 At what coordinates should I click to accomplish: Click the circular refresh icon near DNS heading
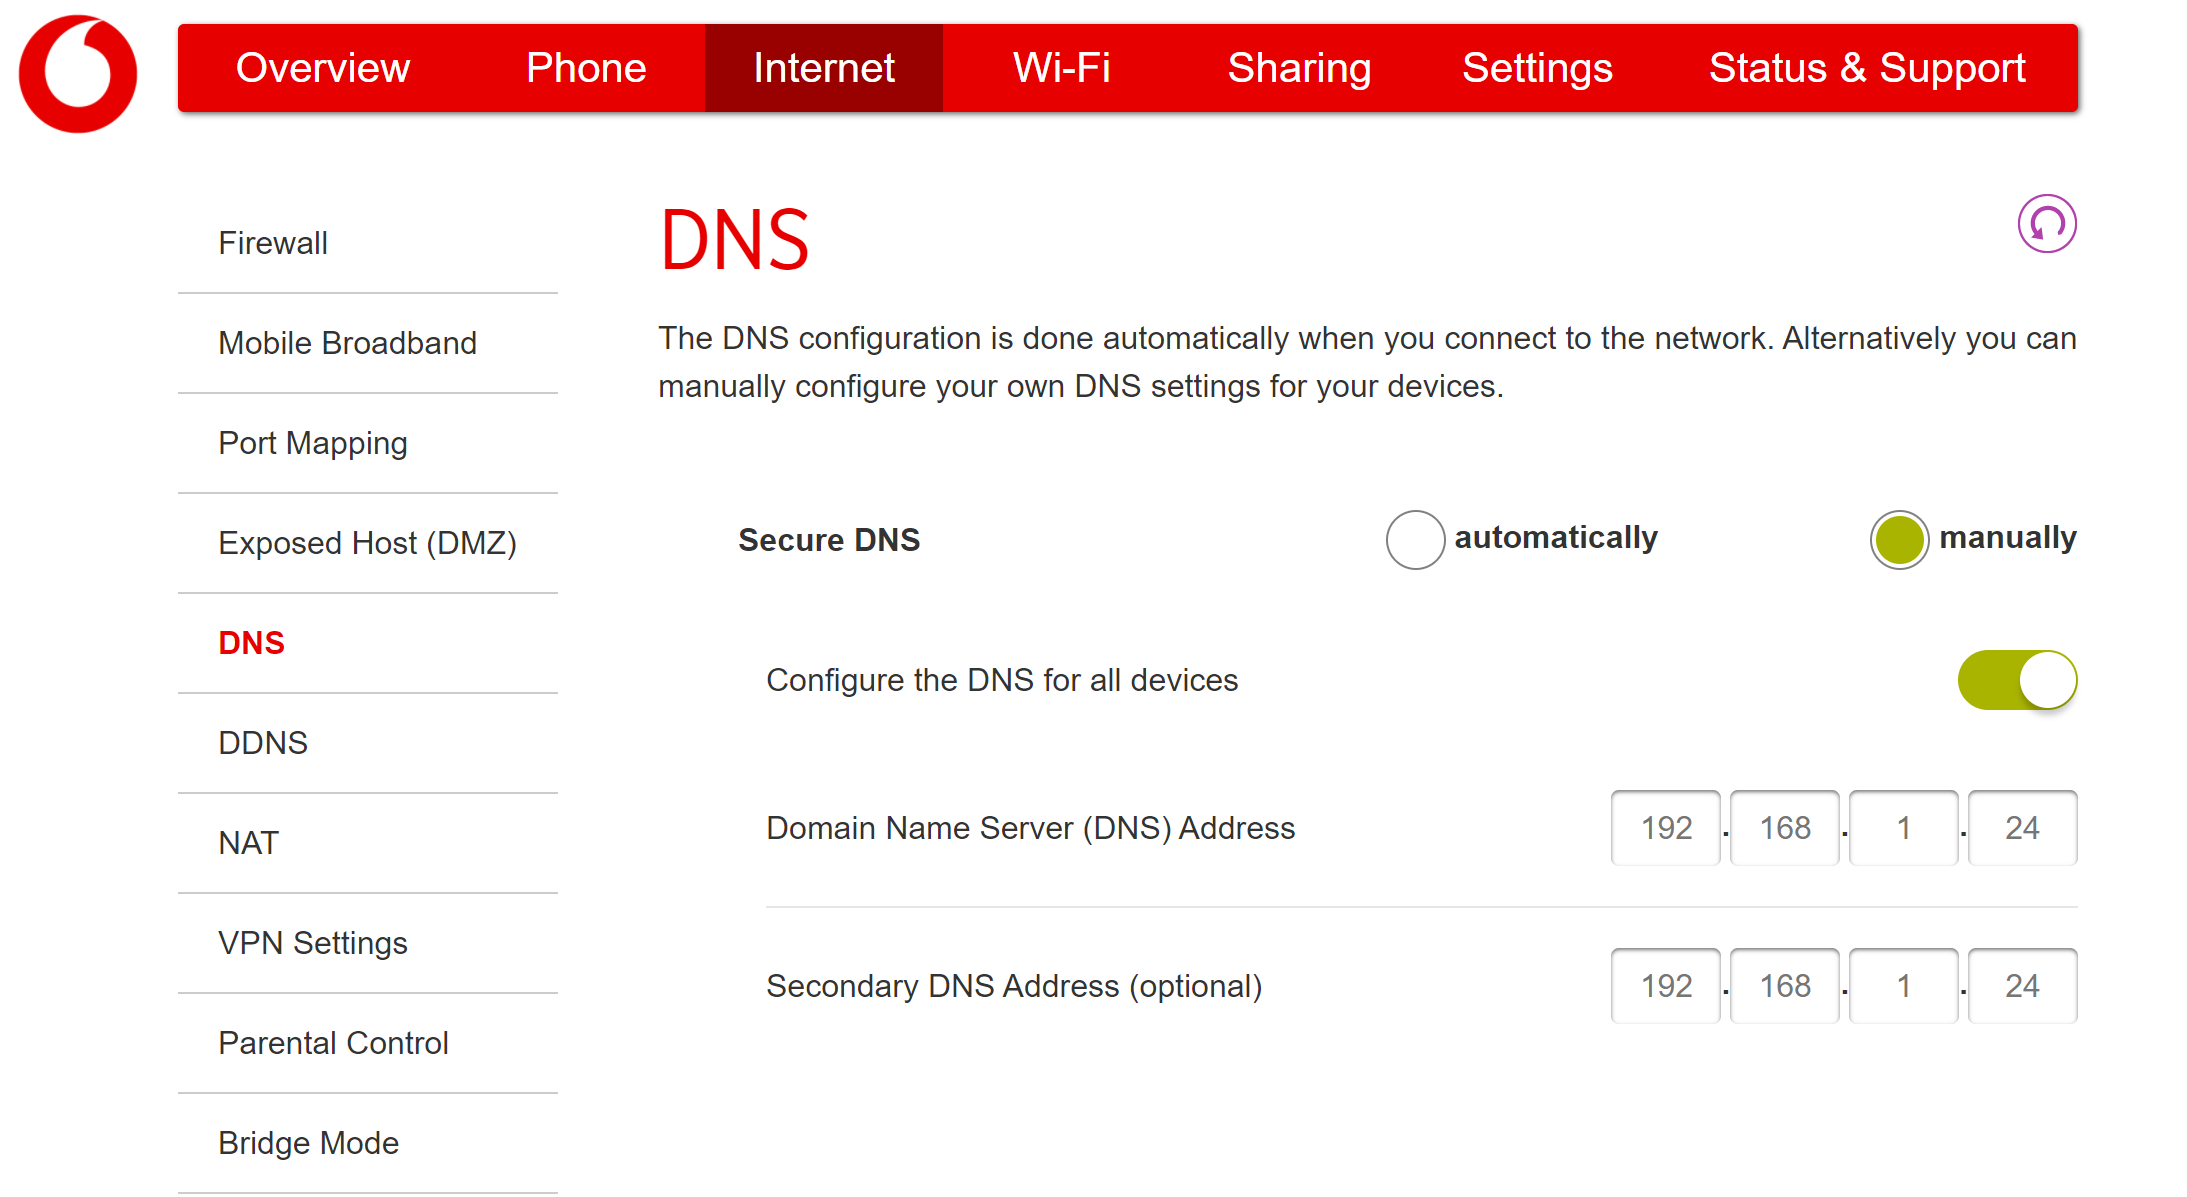(2046, 224)
